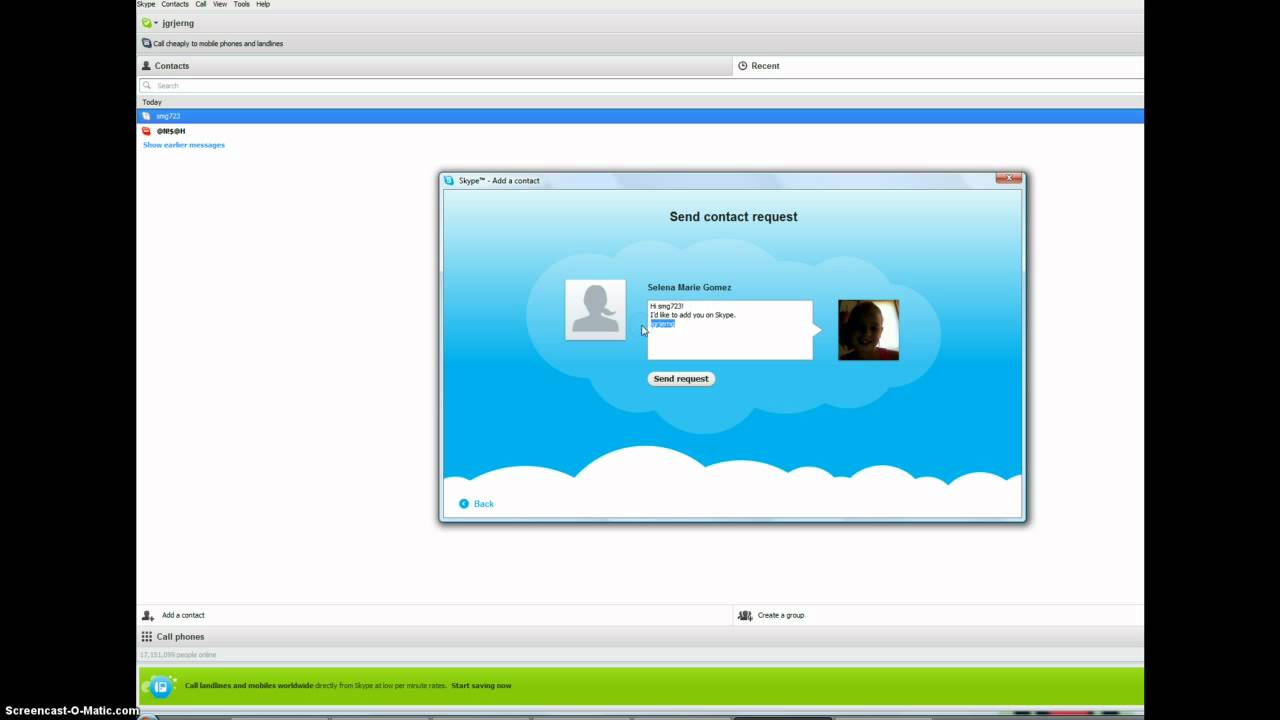The image size is (1280, 720).
Task: Open the Skype menu
Action: 146,4
